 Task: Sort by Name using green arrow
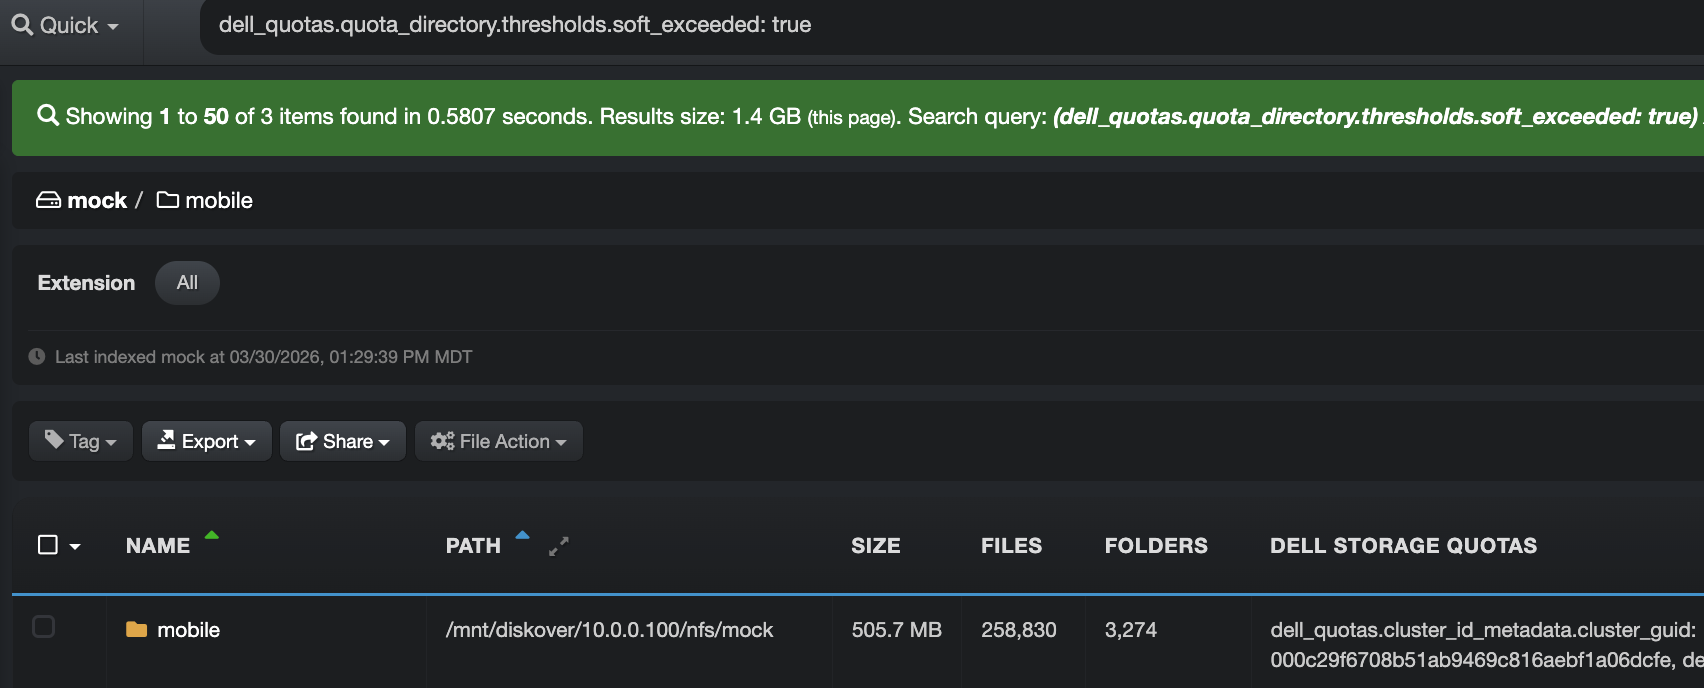coord(212,535)
